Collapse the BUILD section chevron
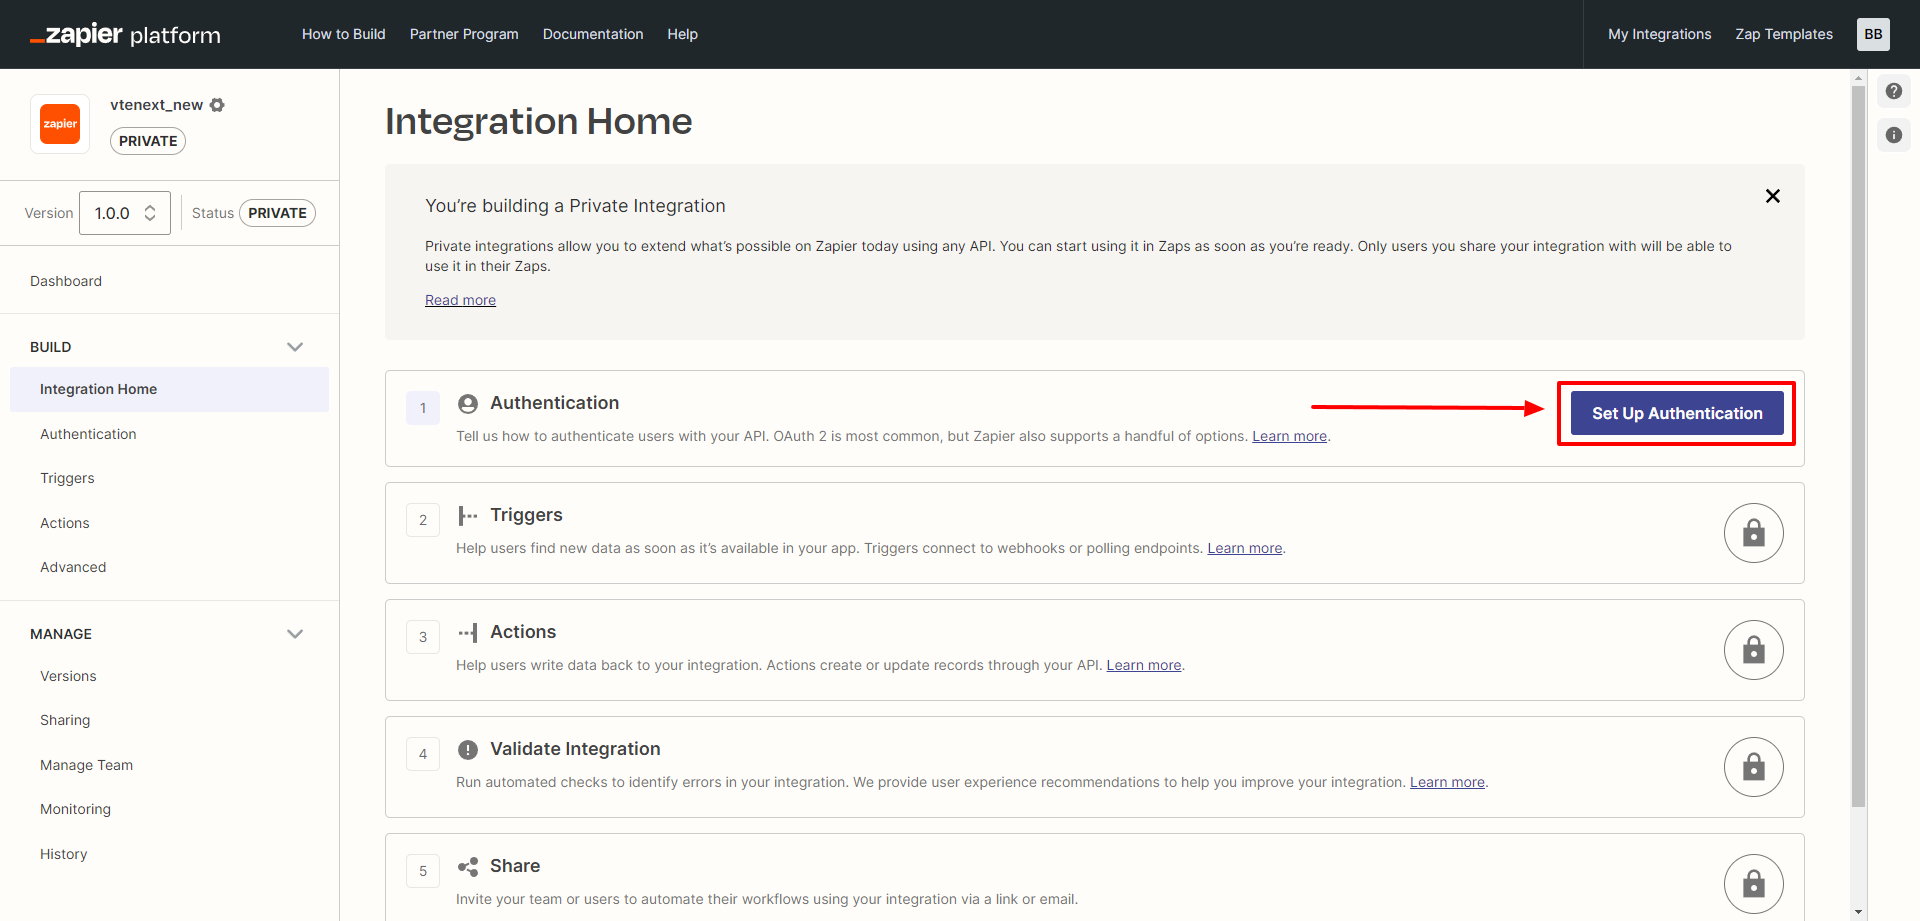This screenshot has width=1920, height=921. click(x=295, y=347)
